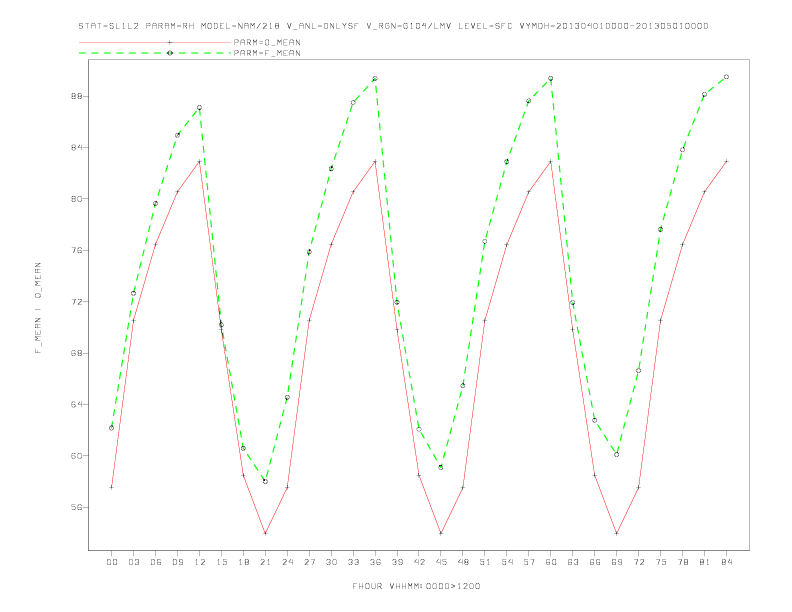Select the red O_MEAN plus marker at hour 45
Screen dimensions: 792x612
441,533
